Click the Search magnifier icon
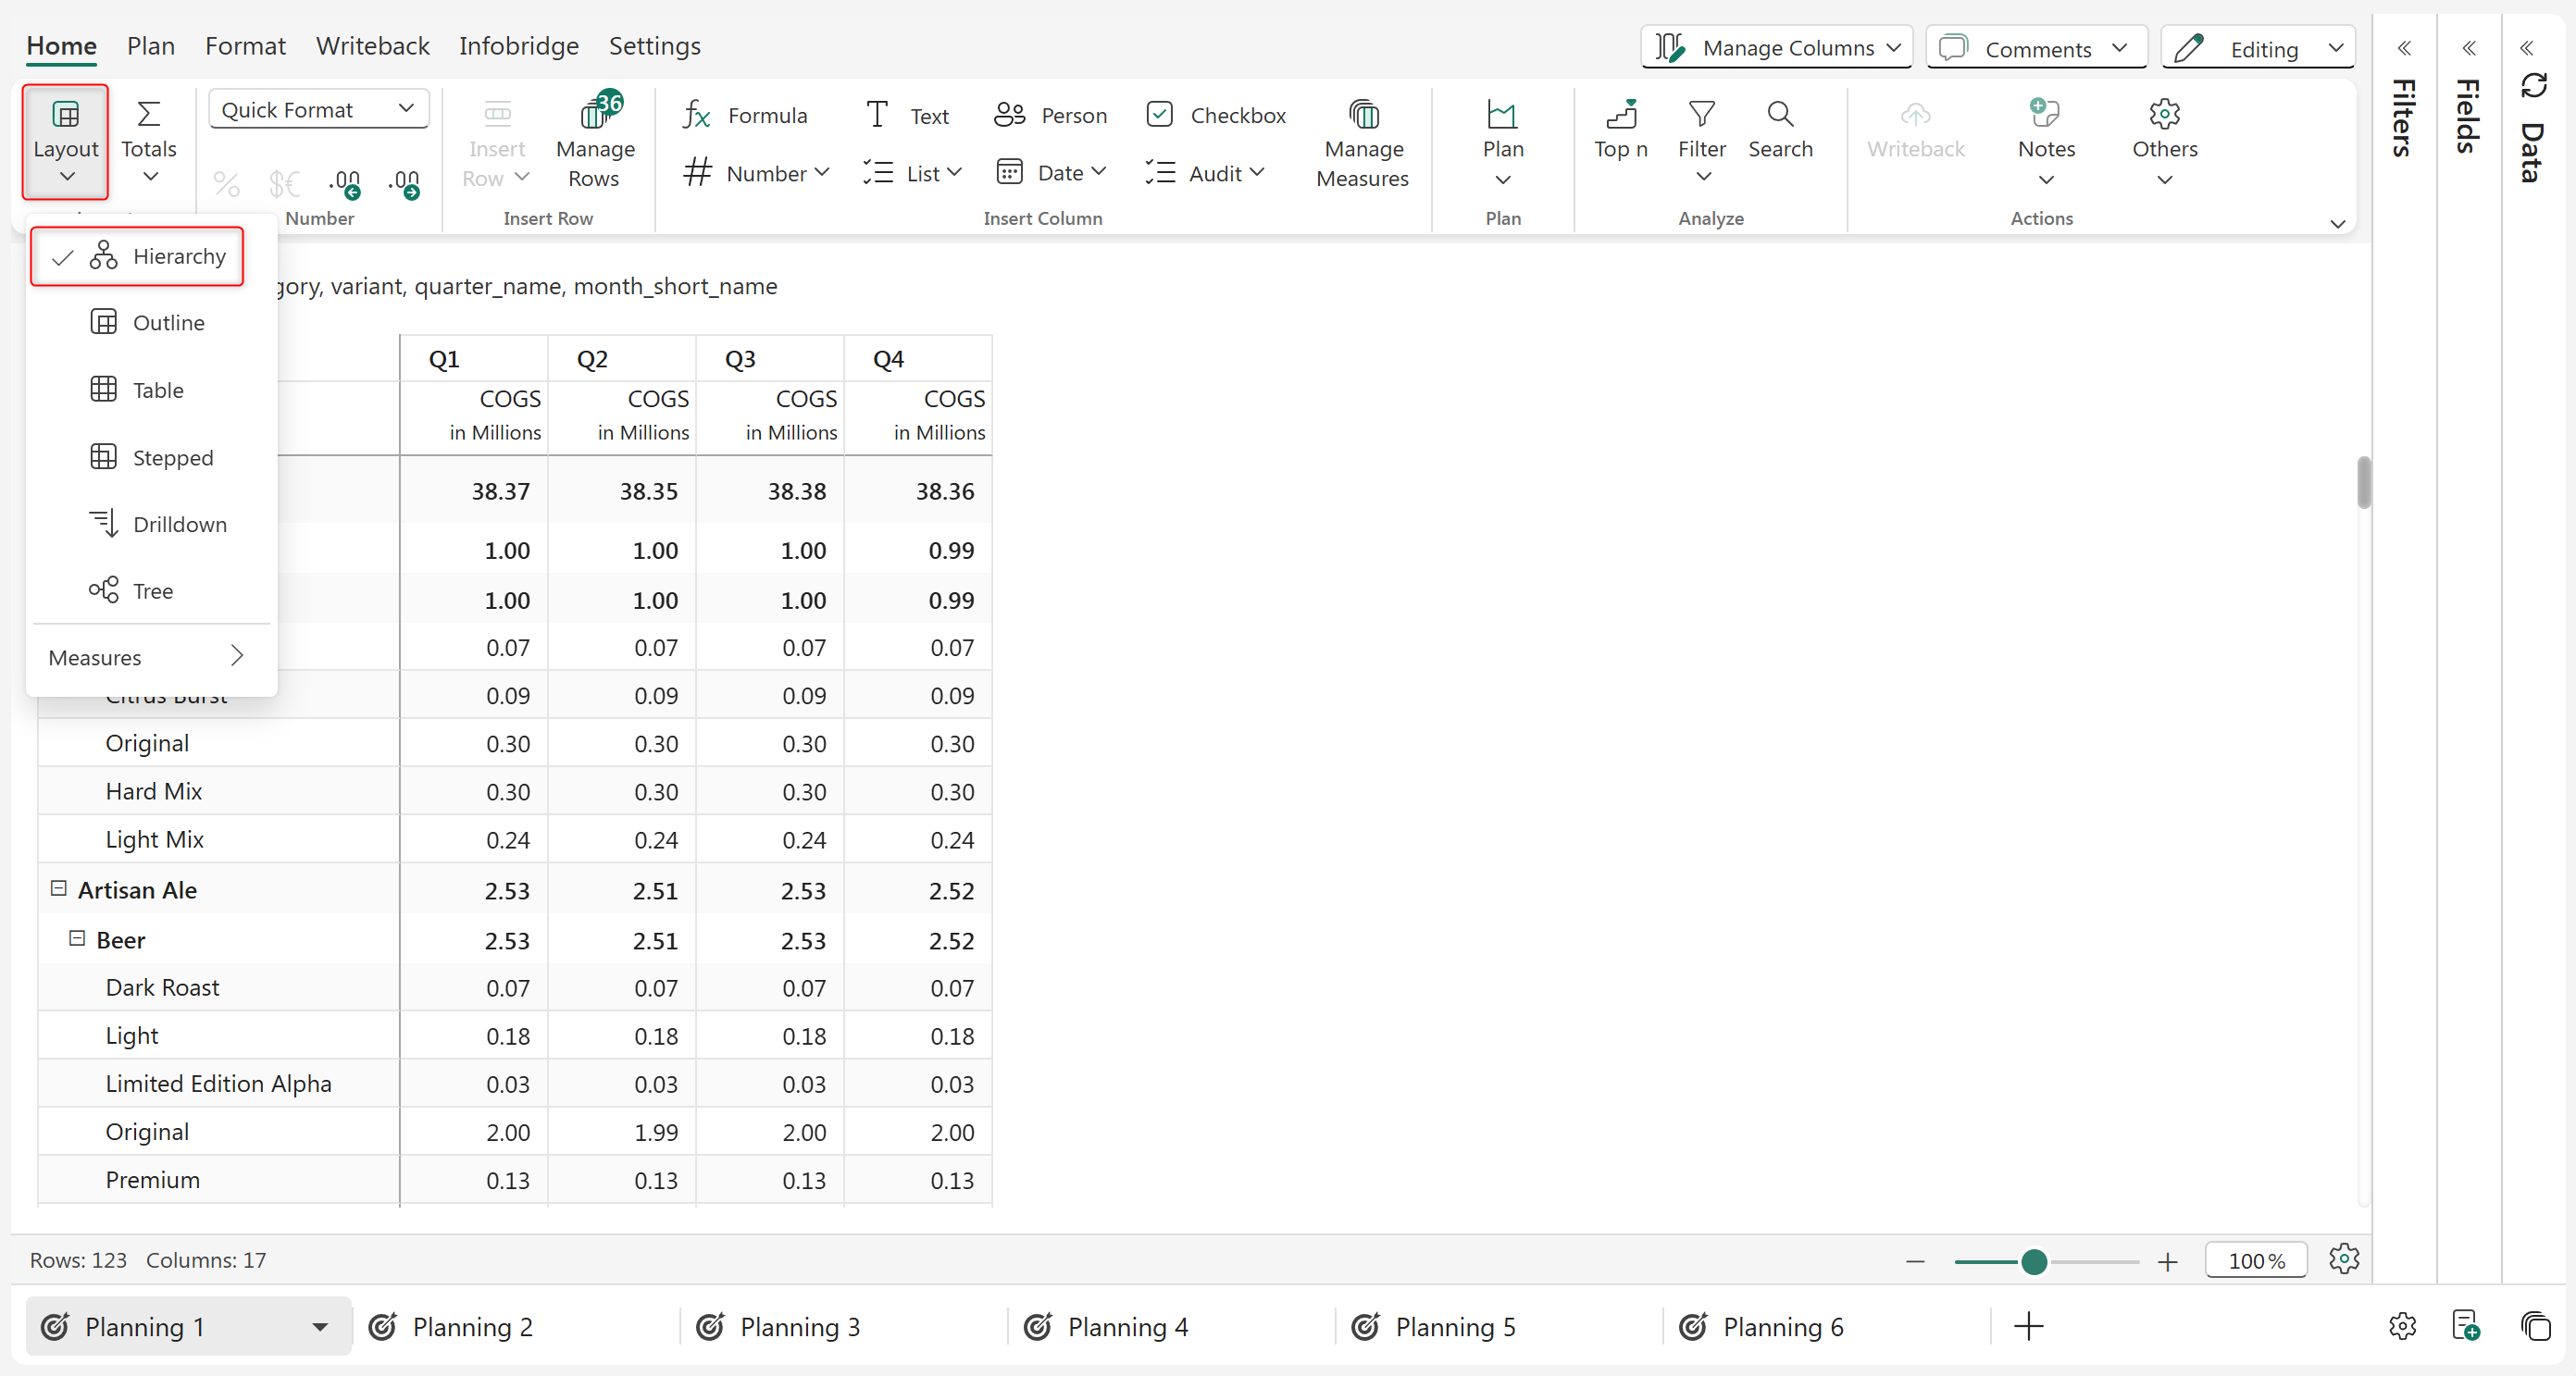Image resolution: width=2576 pixels, height=1376 pixels. (x=1780, y=114)
